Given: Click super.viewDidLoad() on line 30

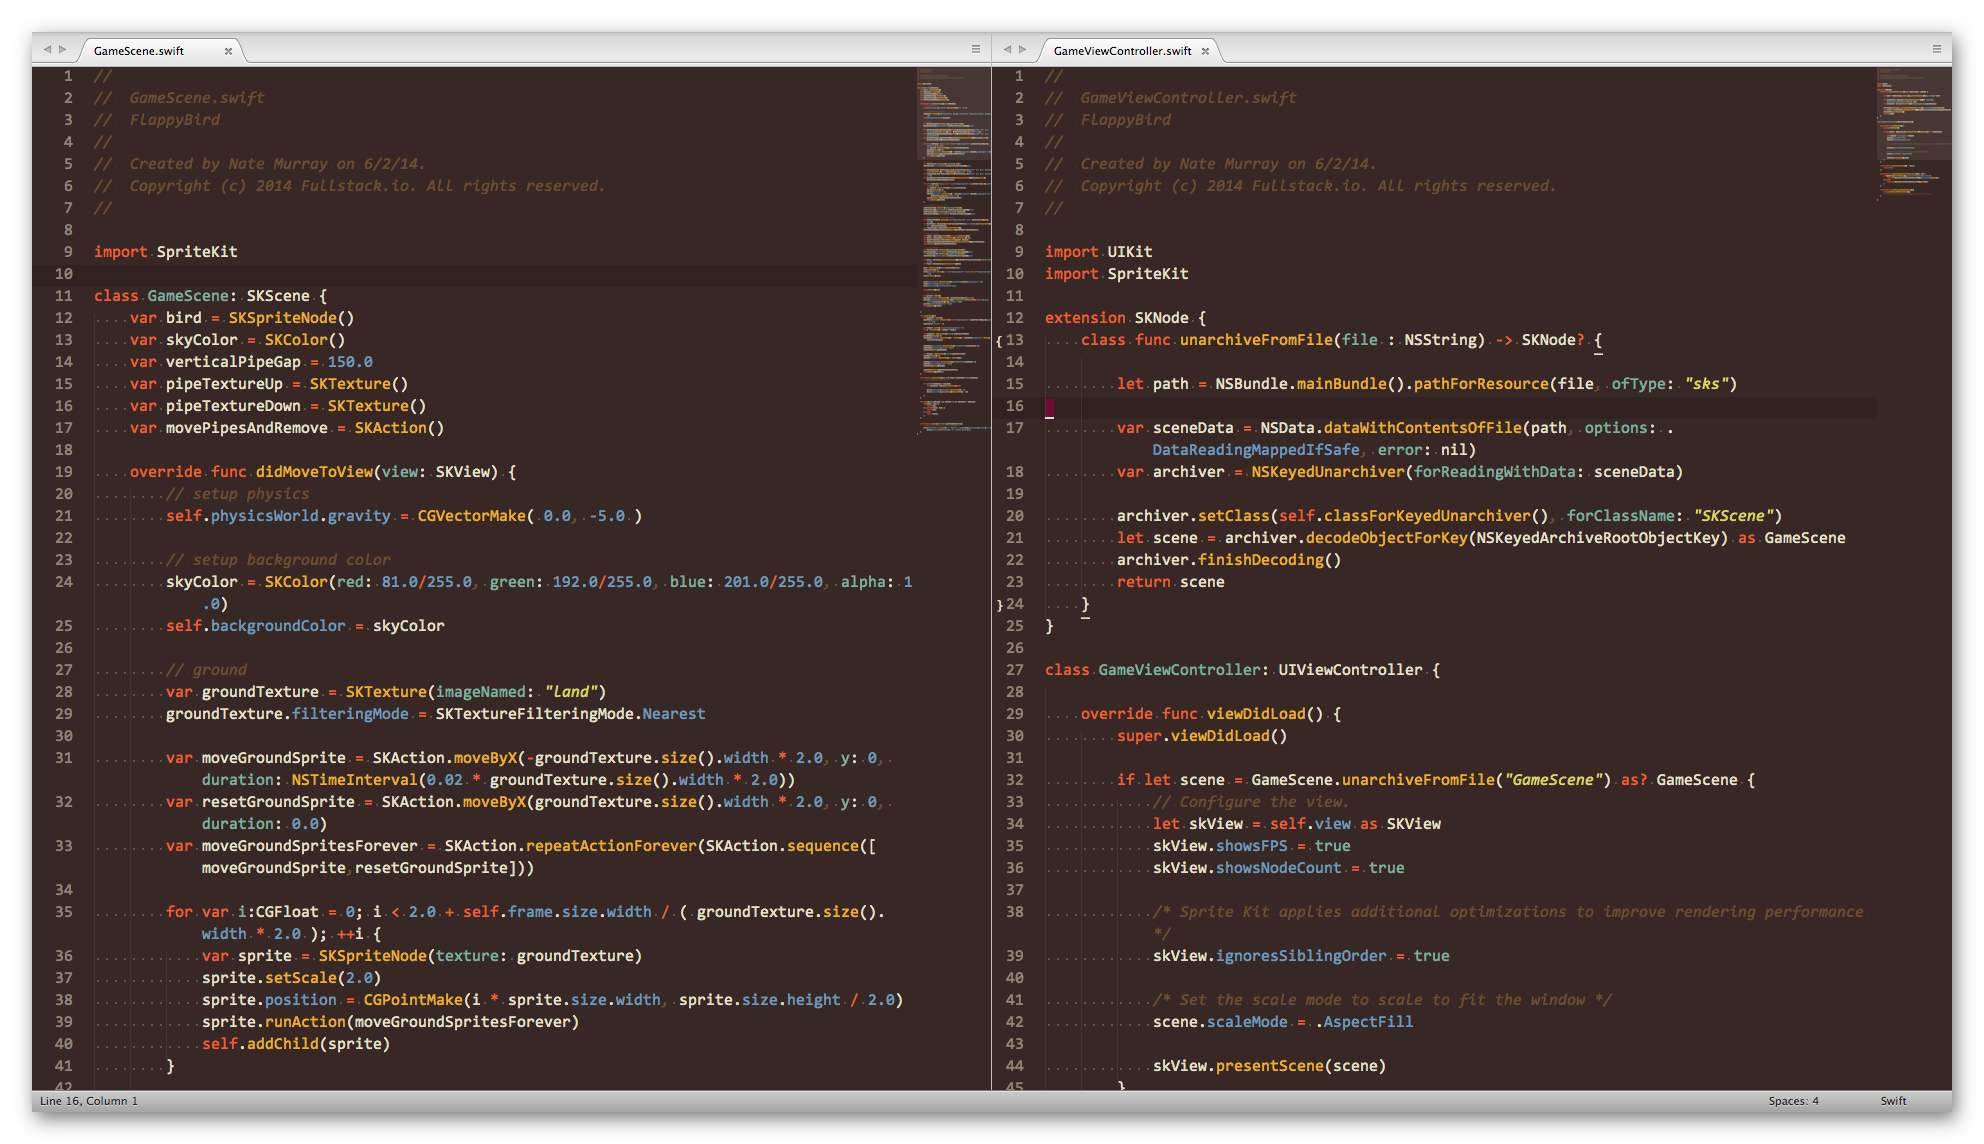Looking at the screenshot, I should [1202, 736].
